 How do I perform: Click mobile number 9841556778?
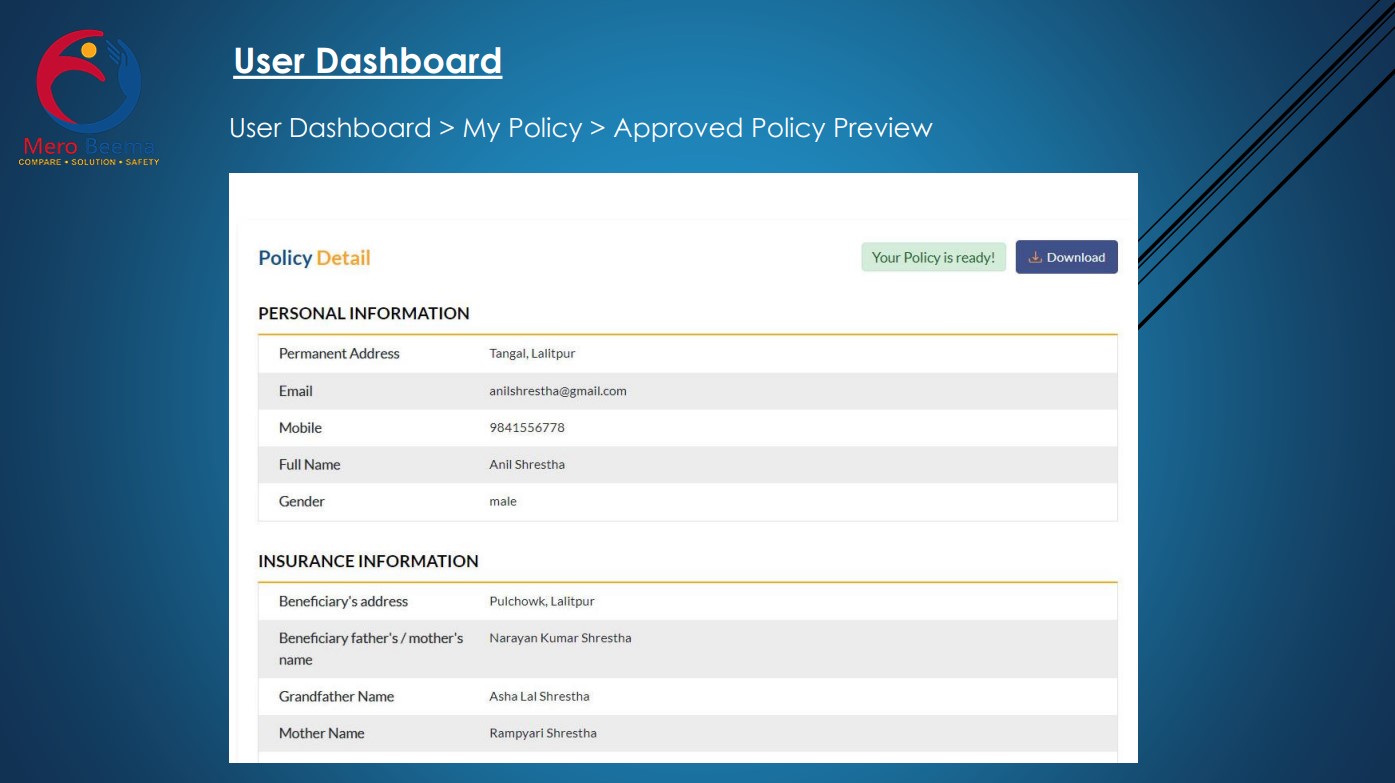point(526,428)
